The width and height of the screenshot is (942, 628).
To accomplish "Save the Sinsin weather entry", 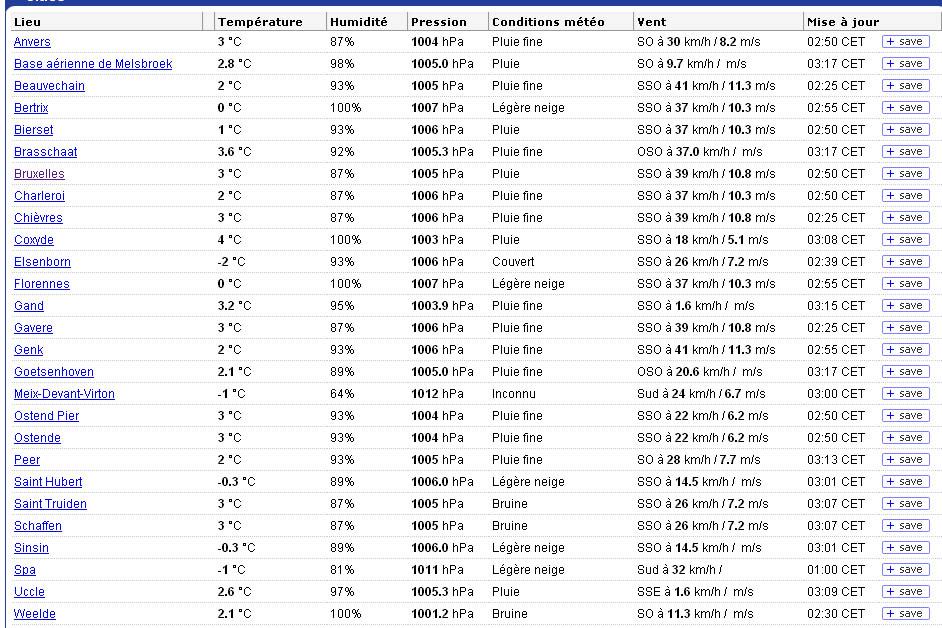I will (905, 548).
